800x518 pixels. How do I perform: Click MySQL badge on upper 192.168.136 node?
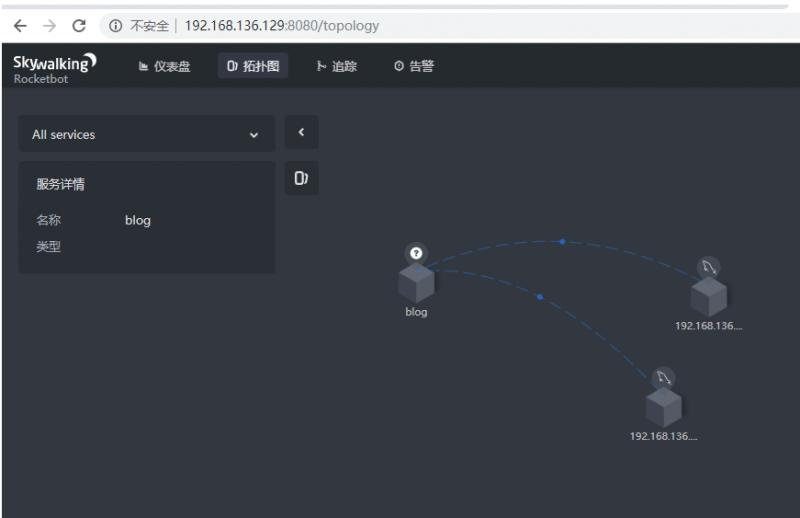(709, 267)
